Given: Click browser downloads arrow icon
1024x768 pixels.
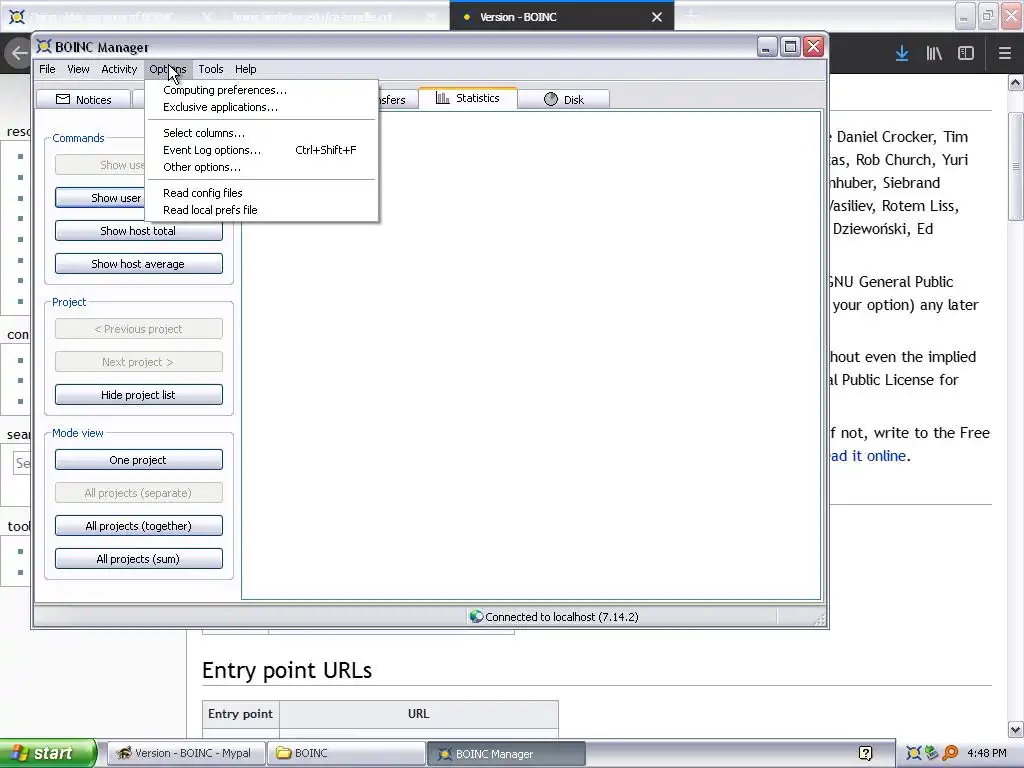Looking at the screenshot, I should pyautogui.click(x=902, y=54).
